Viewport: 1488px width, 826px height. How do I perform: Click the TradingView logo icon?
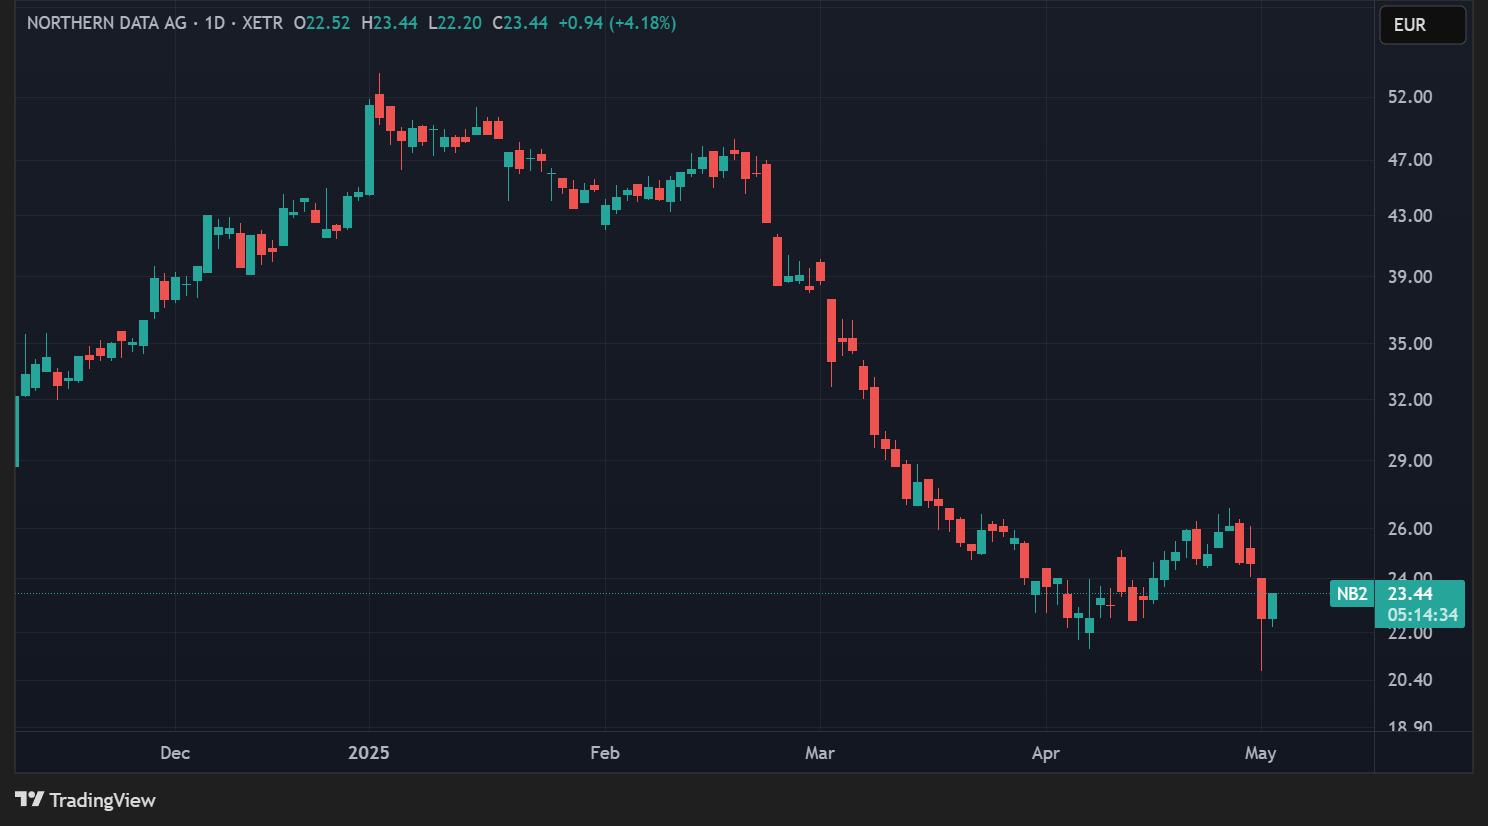pos(29,799)
